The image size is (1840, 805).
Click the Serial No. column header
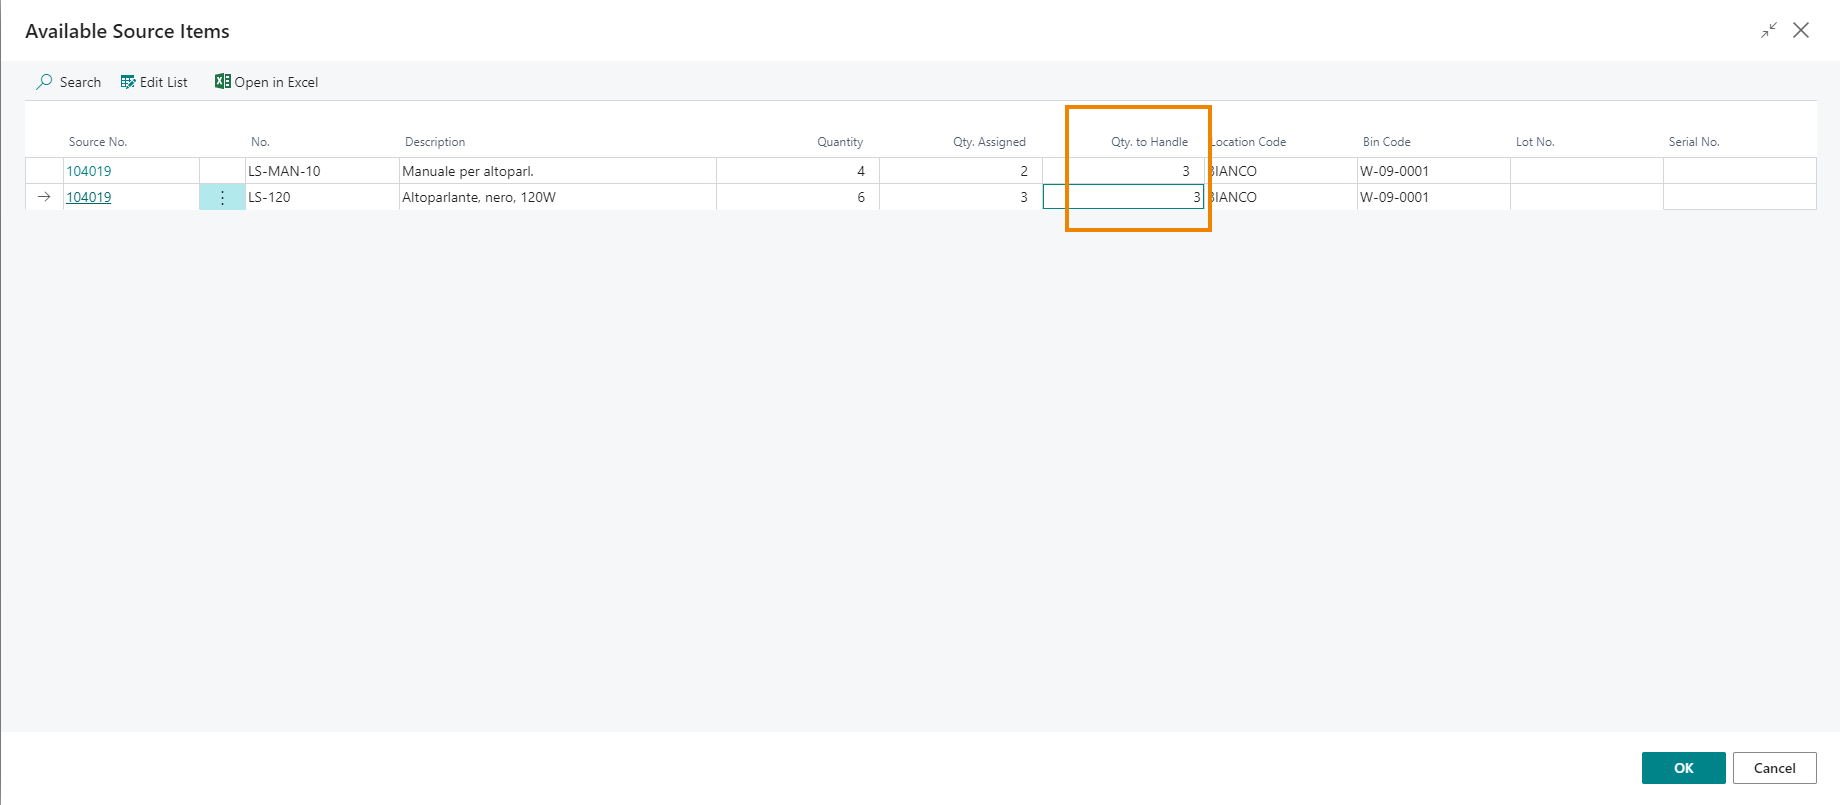click(x=1694, y=141)
